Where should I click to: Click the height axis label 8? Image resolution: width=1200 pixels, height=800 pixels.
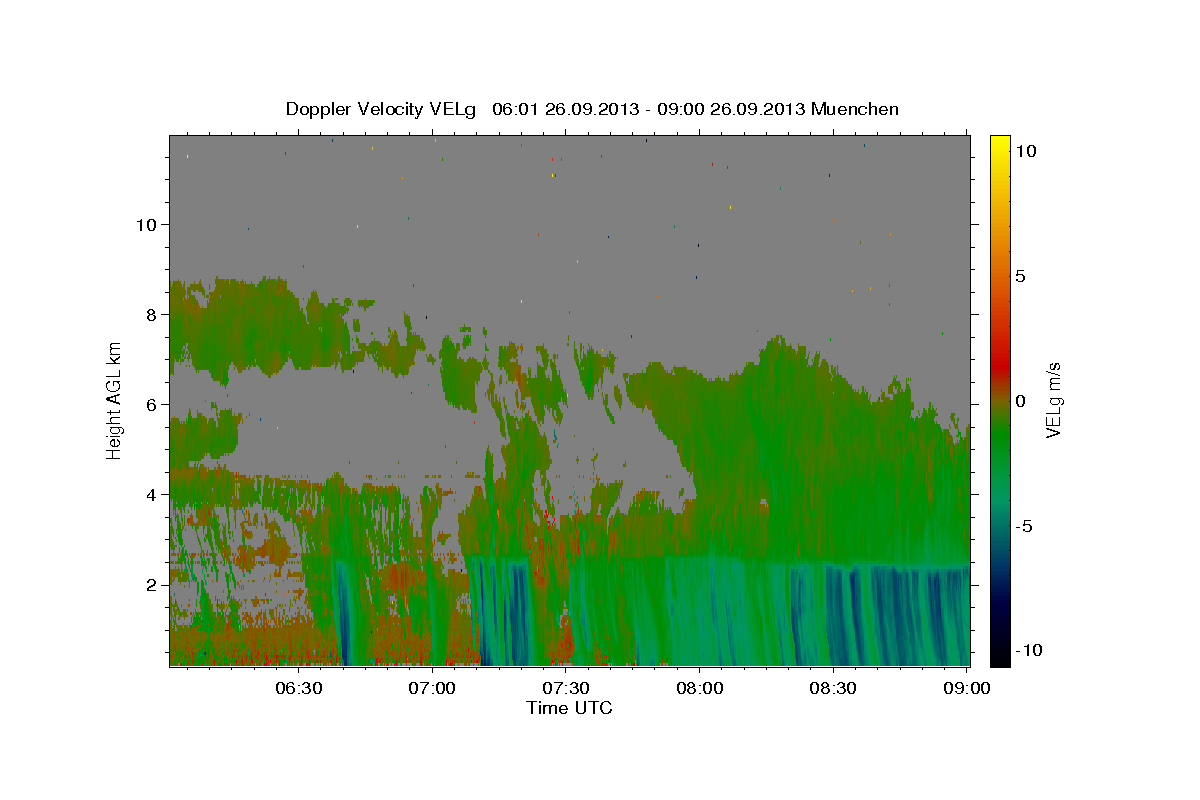click(150, 314)
